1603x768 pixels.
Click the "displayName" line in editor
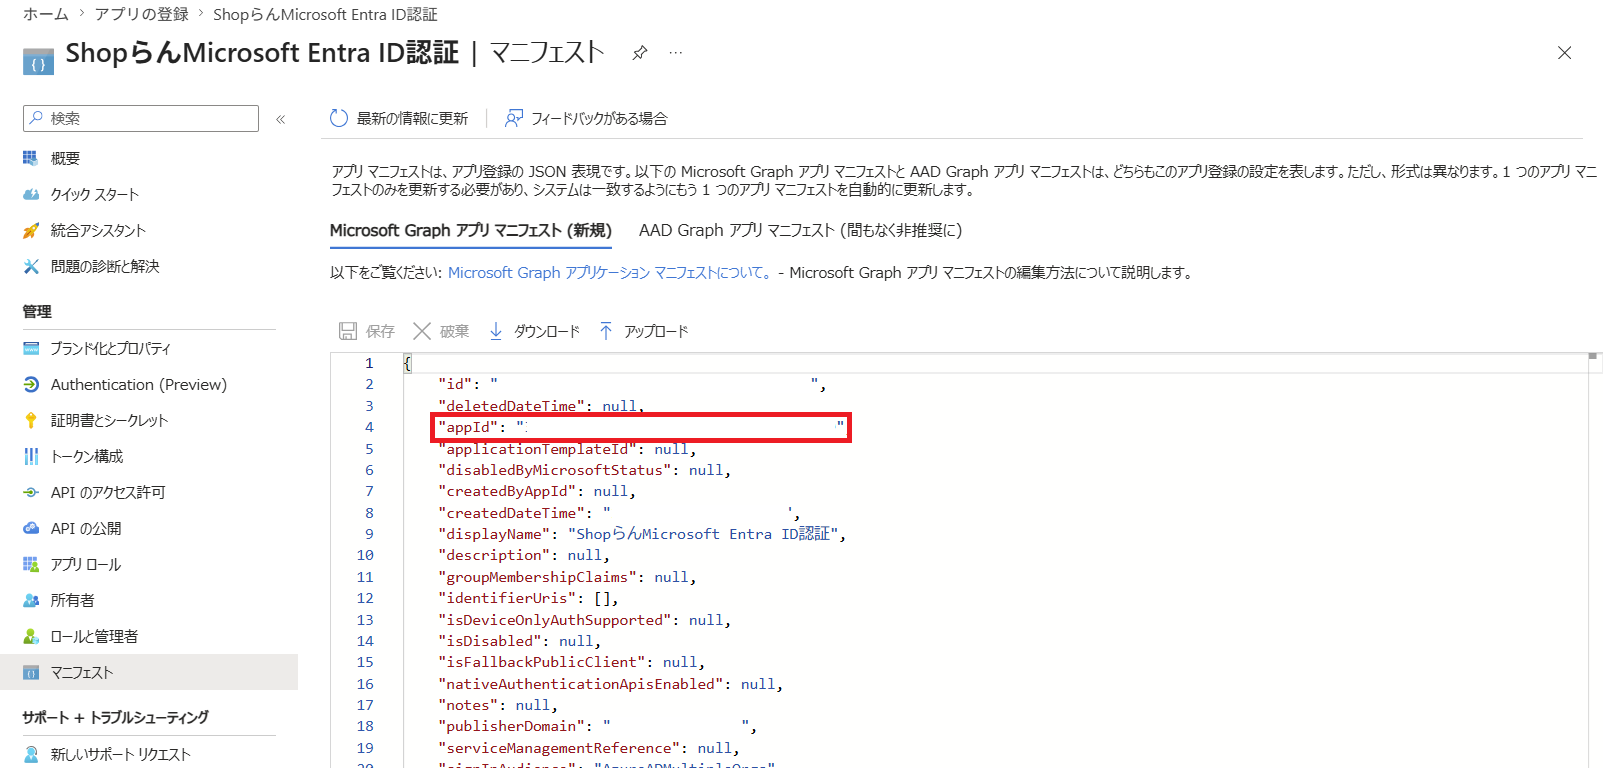click(x=641, y=534)
